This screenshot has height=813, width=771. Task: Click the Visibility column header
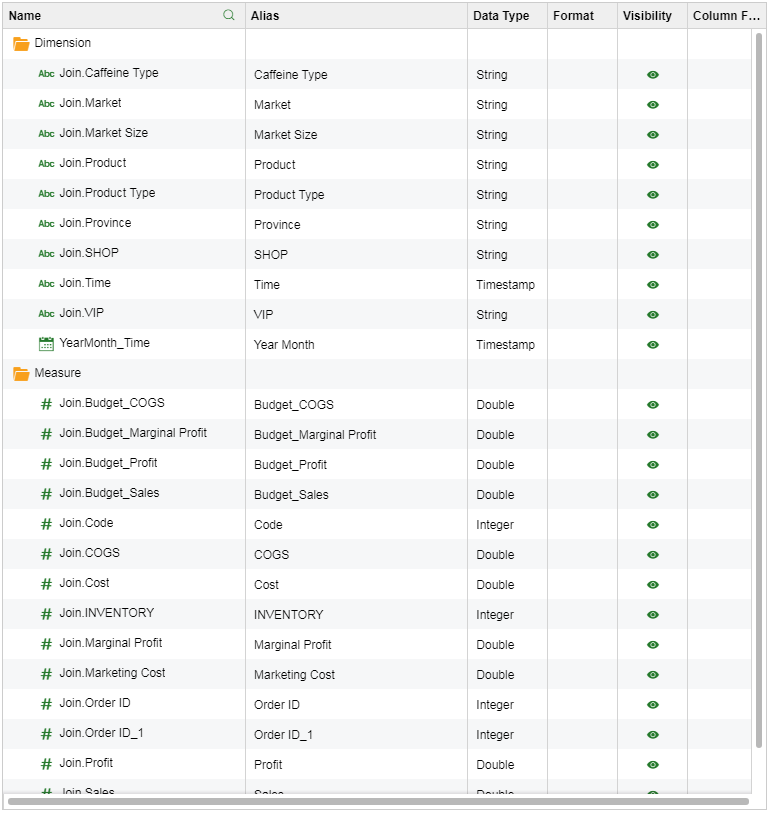(x=647, y=16)
